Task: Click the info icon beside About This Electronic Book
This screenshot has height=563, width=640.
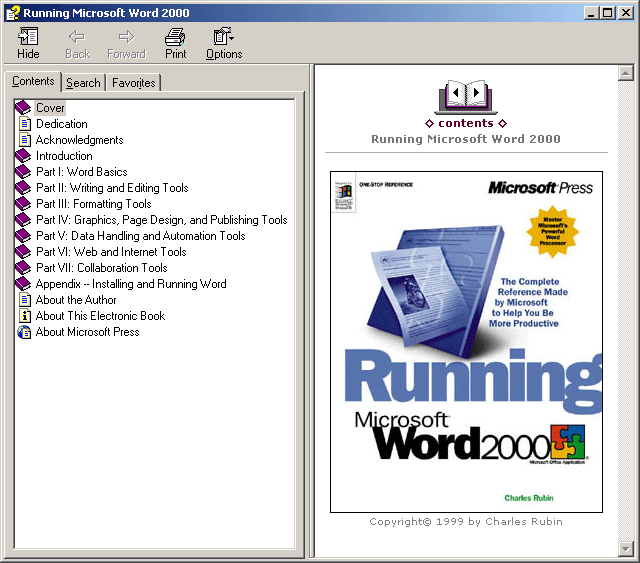Action: [25, 316]
